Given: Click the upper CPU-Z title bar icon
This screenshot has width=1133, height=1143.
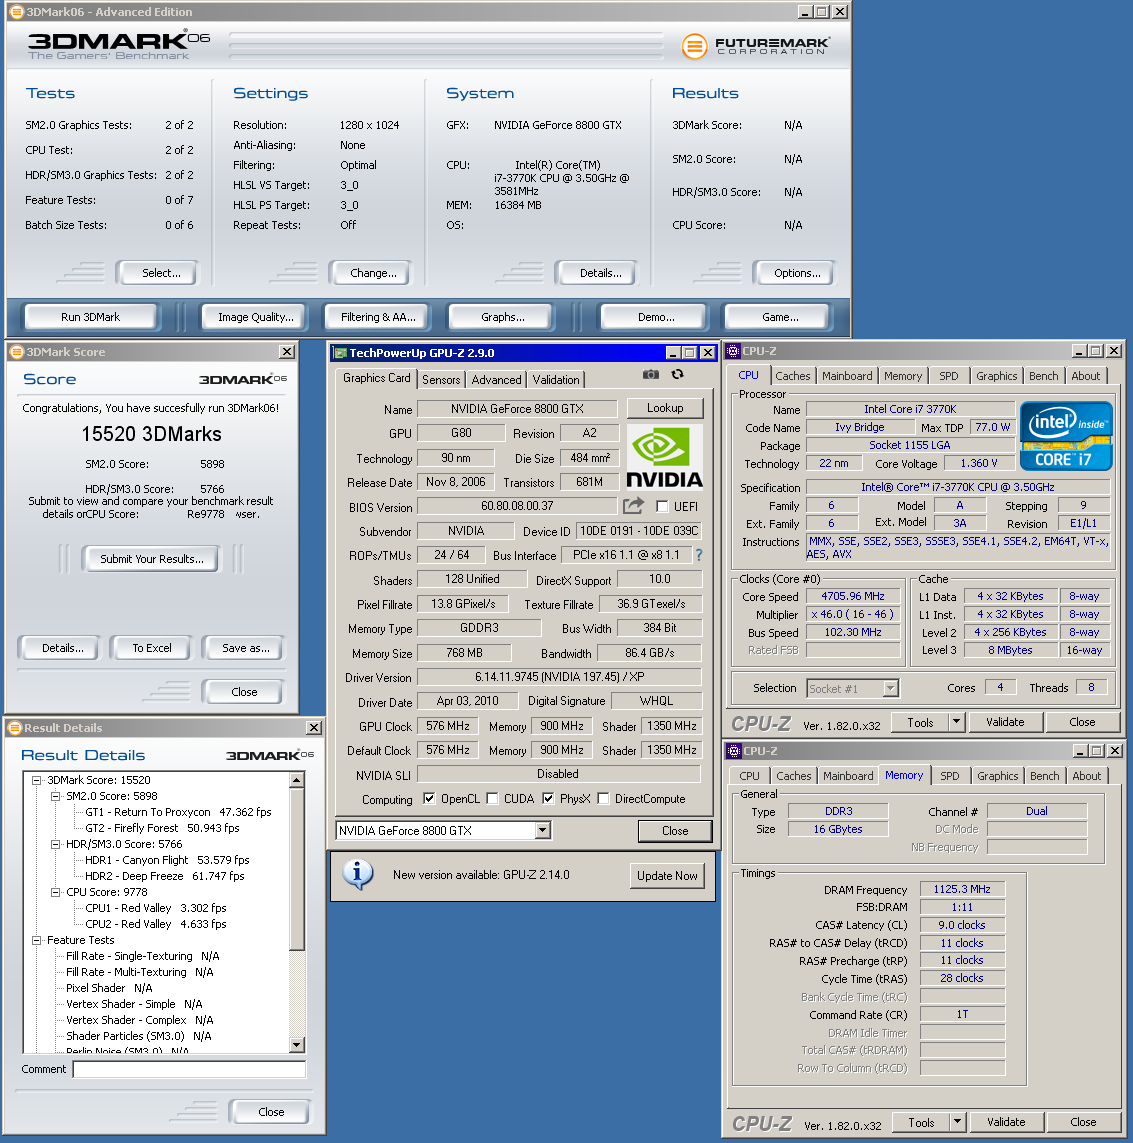Looking at the screenshot, I should [x=733, y=351].
